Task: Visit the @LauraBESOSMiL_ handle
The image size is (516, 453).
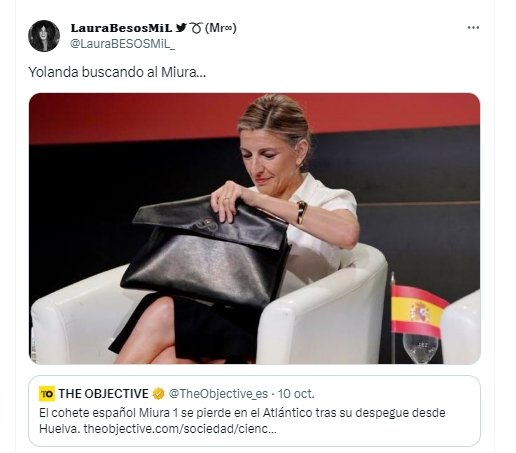Action: (122, 44)
